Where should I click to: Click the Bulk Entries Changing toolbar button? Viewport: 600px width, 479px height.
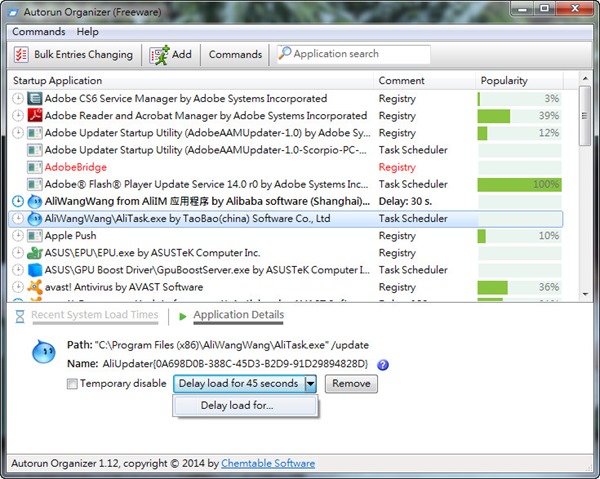point(73,55)
